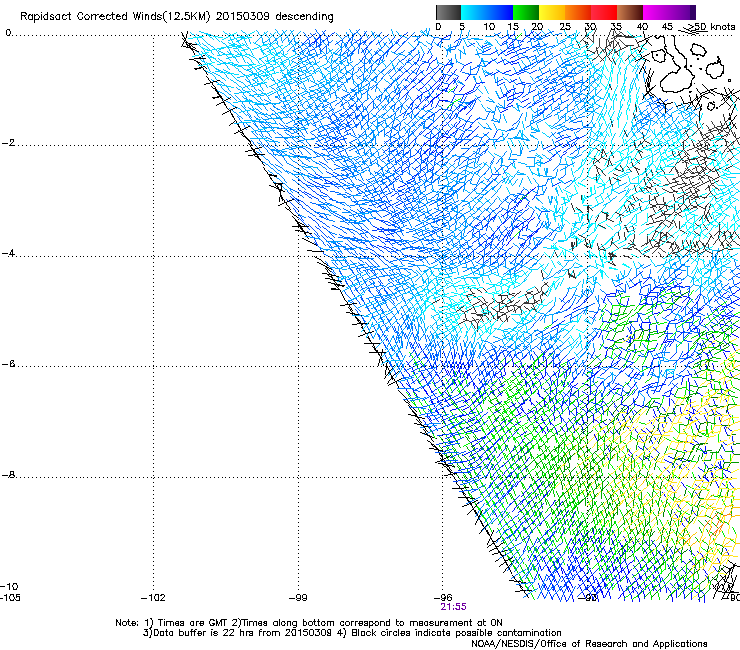Click the red 30-35 knots legend band
The image size is (740, 650).
[604, 12]
